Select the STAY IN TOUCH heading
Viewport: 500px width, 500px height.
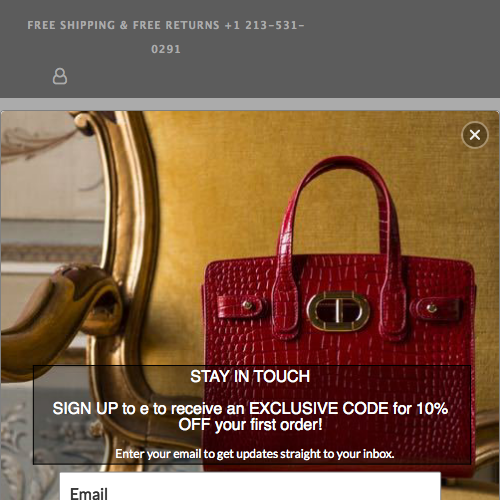pos(250,377)
